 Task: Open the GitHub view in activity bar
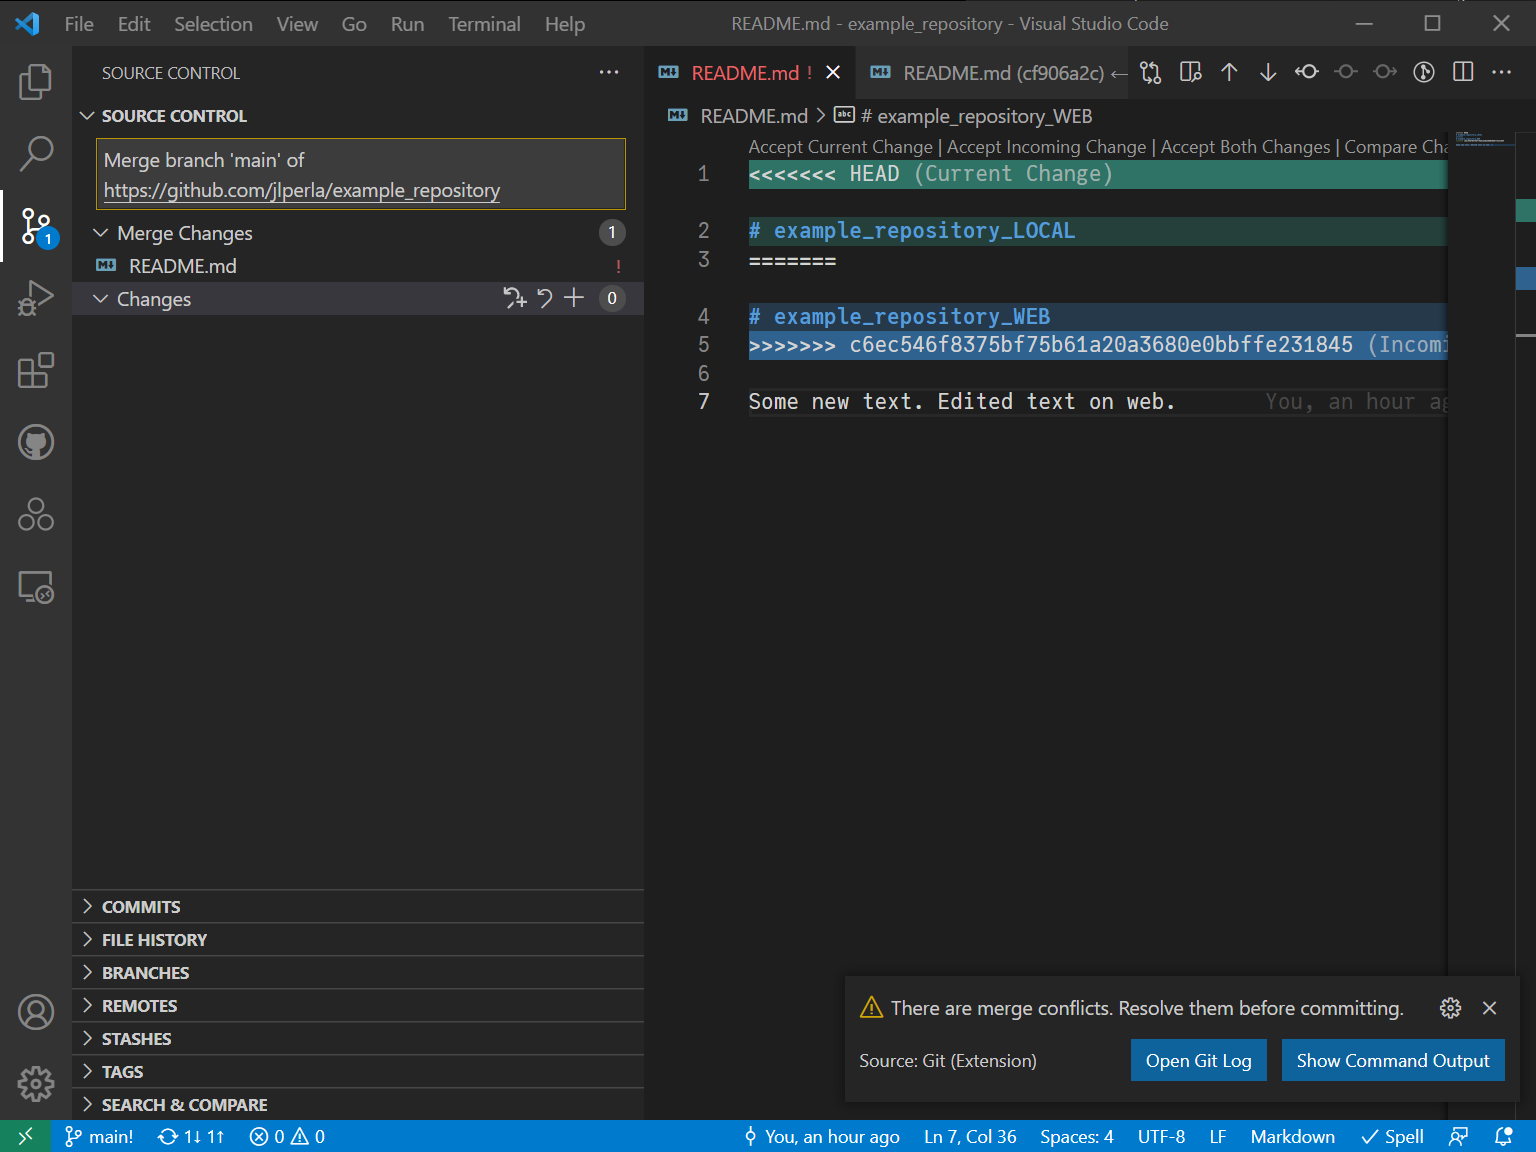[x=36, y=442]
